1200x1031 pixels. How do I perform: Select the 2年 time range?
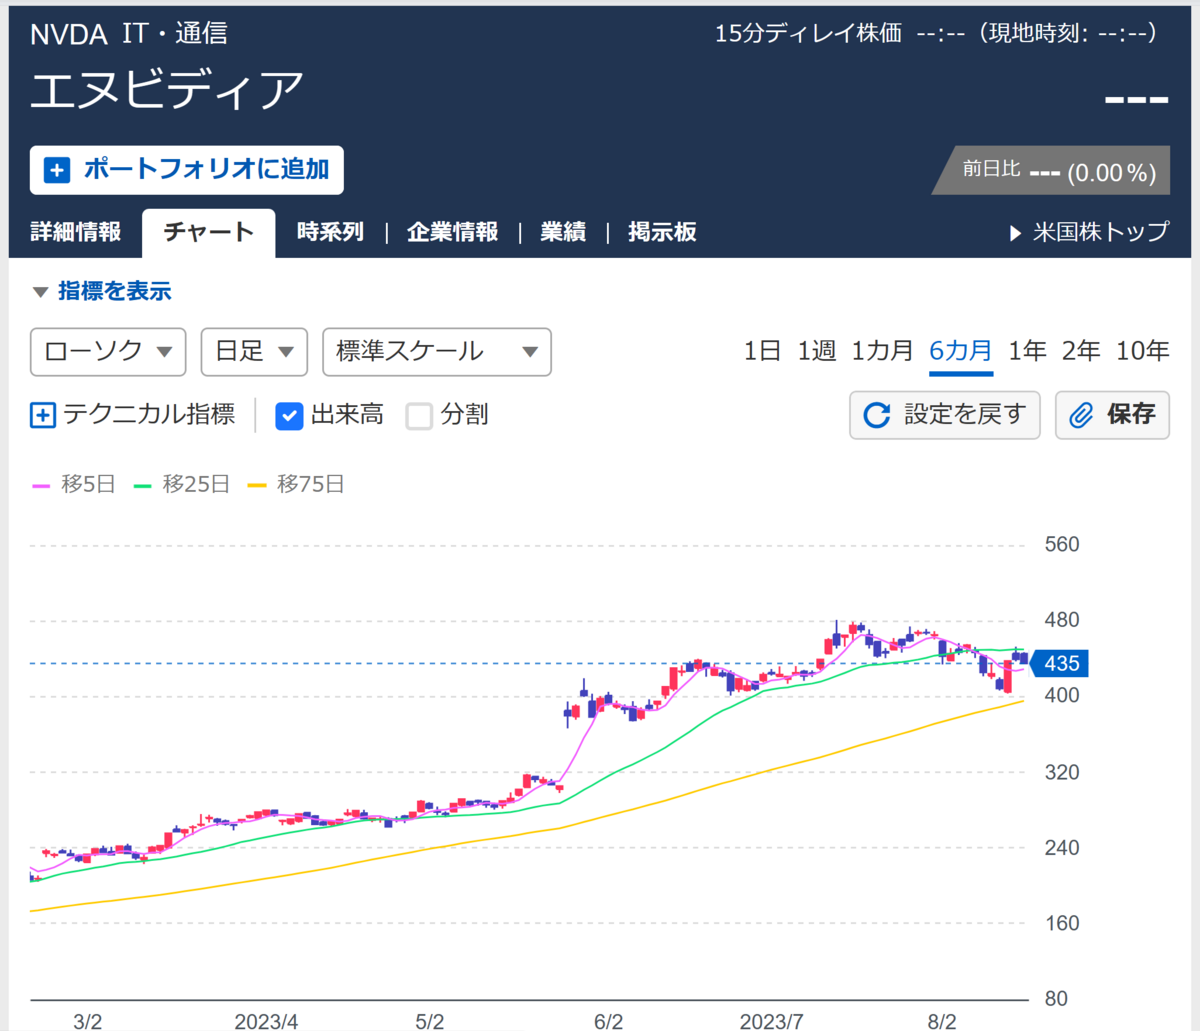click(x=1081, y=351)
